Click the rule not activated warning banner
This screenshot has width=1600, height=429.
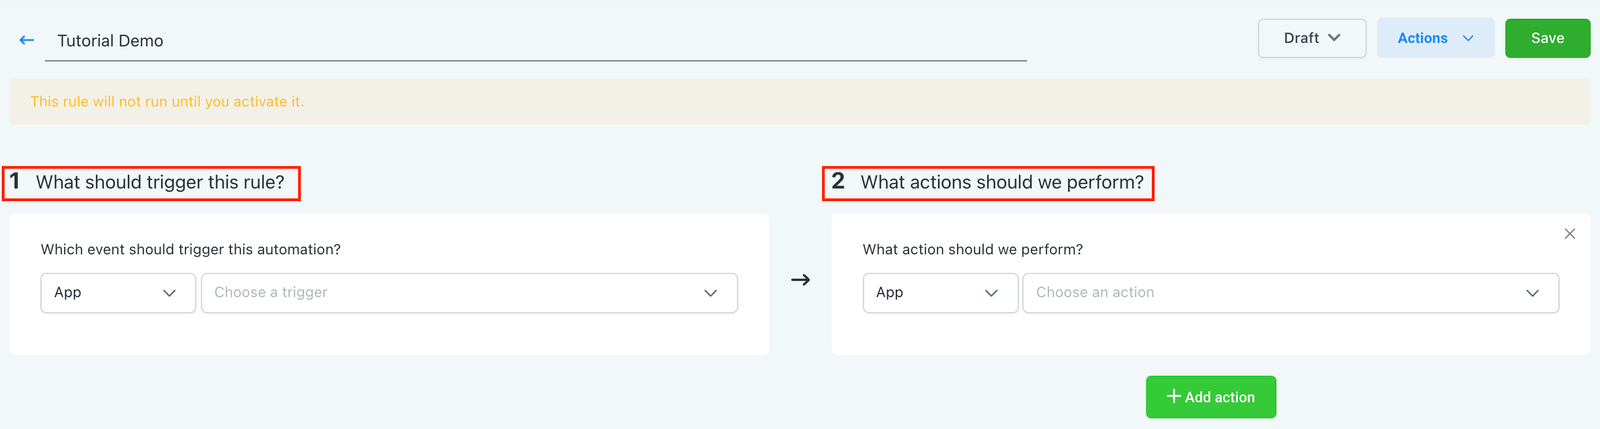tap(799, 102)
